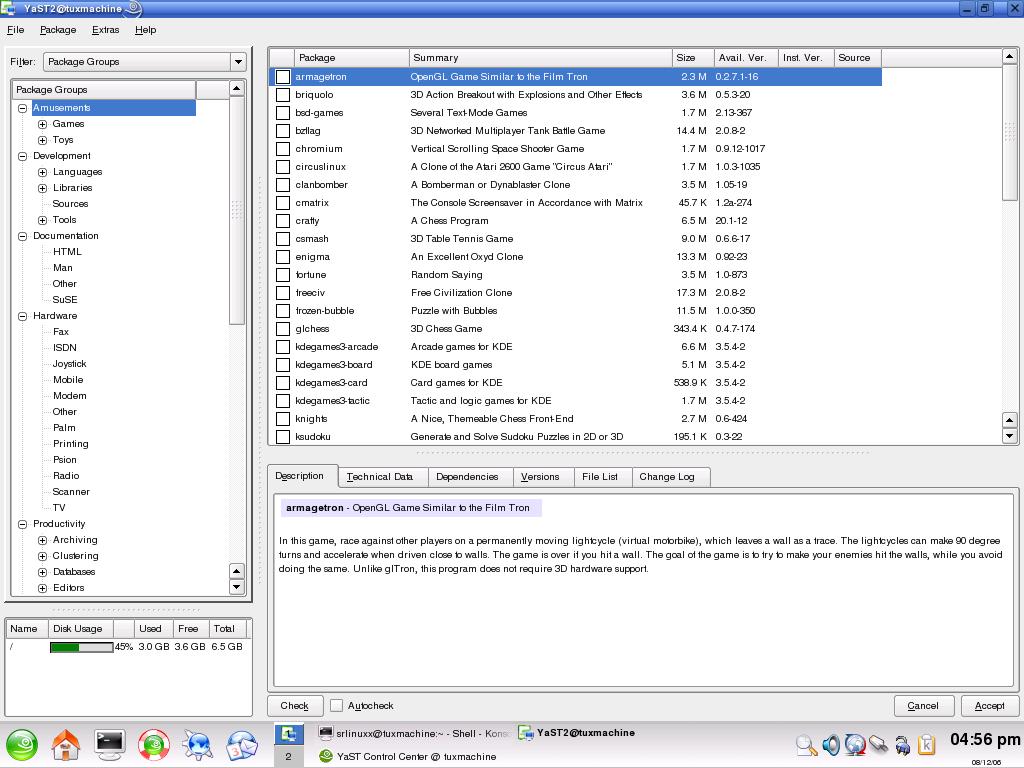Tick the ksudoku package checkbox
This screenshot has width=1024, height=768.
[283, 437]
